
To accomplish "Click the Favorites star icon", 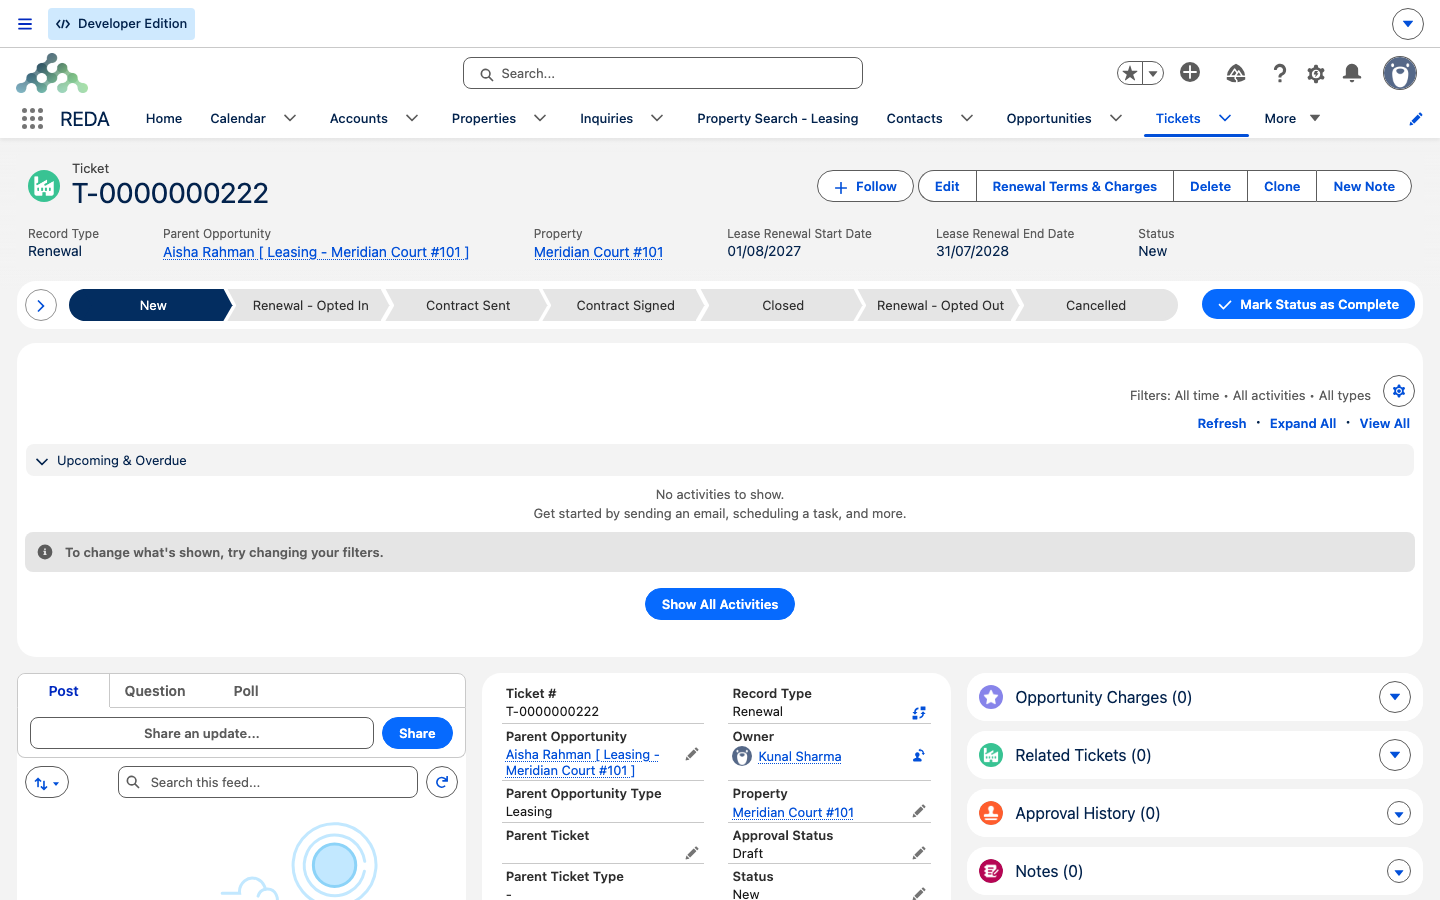I will coord(1130,73).
